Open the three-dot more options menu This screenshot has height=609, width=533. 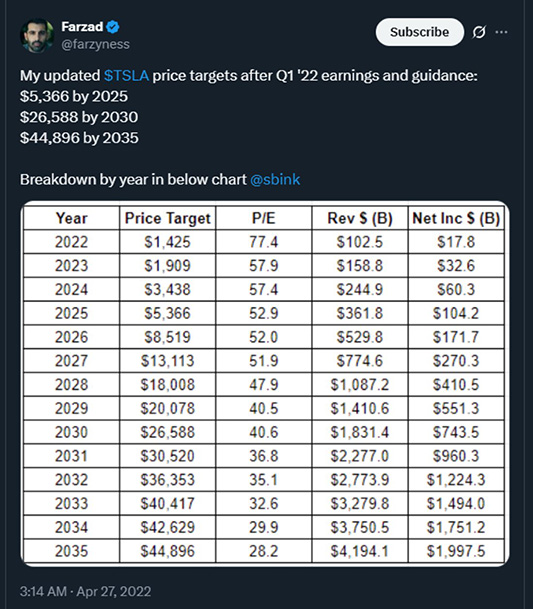tap(501, 32)
